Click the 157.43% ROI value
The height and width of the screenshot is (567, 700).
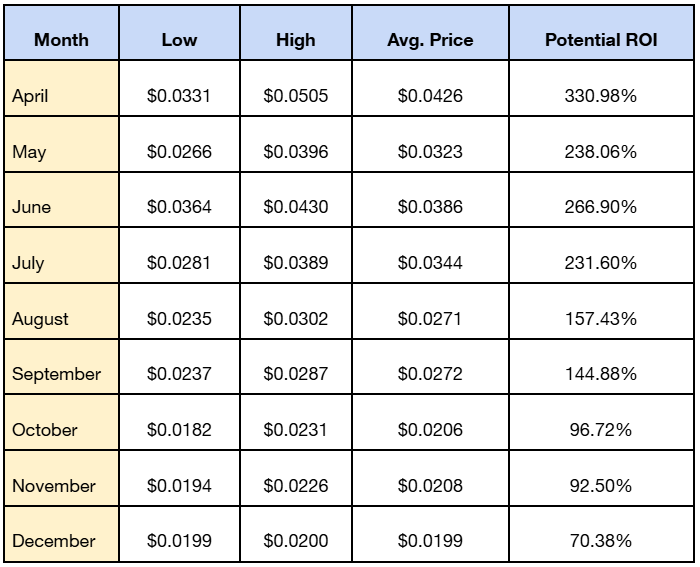600,319
